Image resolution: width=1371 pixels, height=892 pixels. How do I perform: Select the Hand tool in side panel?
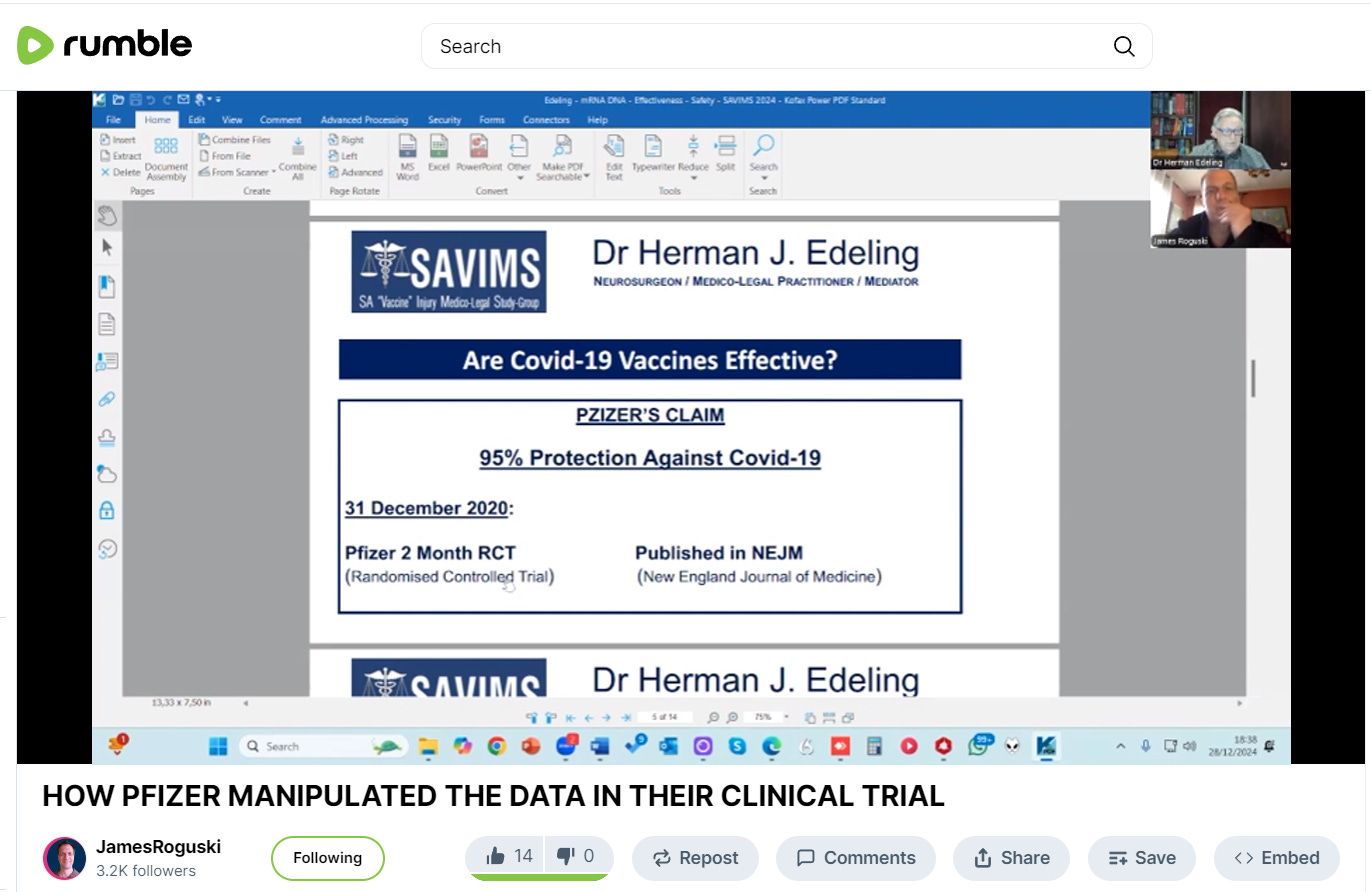click(x=107, y=215)
